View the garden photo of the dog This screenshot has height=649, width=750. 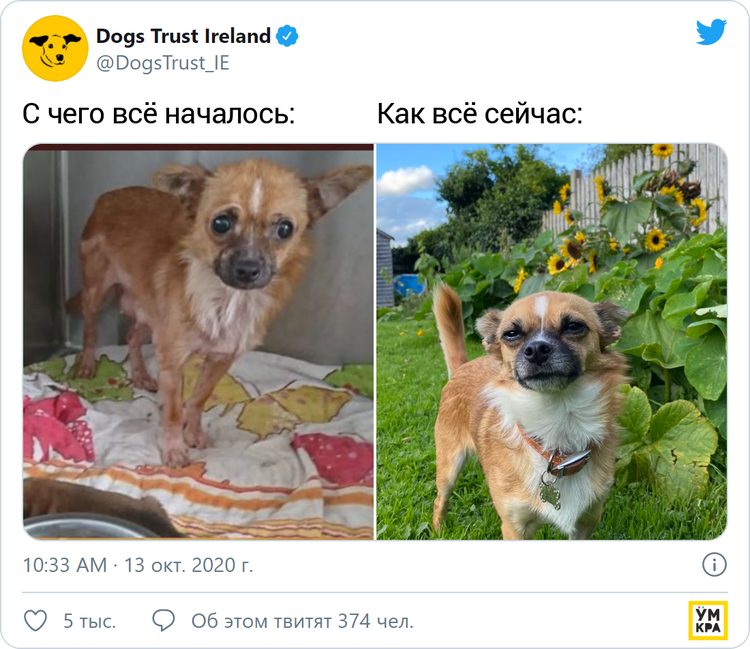552,341
